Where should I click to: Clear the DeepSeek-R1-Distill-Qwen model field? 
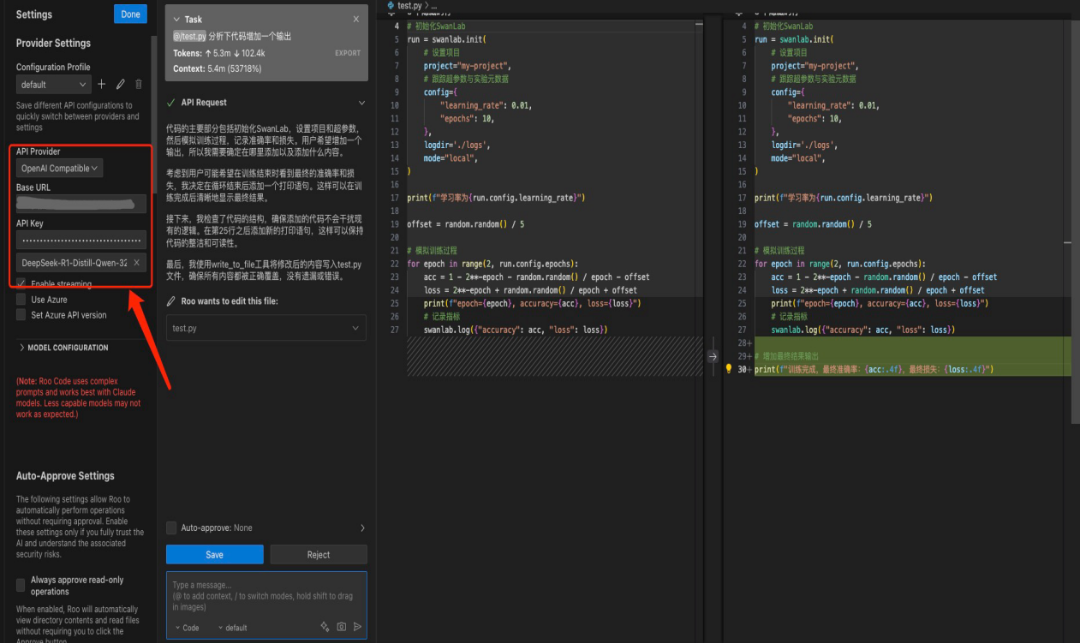[136, 263]
